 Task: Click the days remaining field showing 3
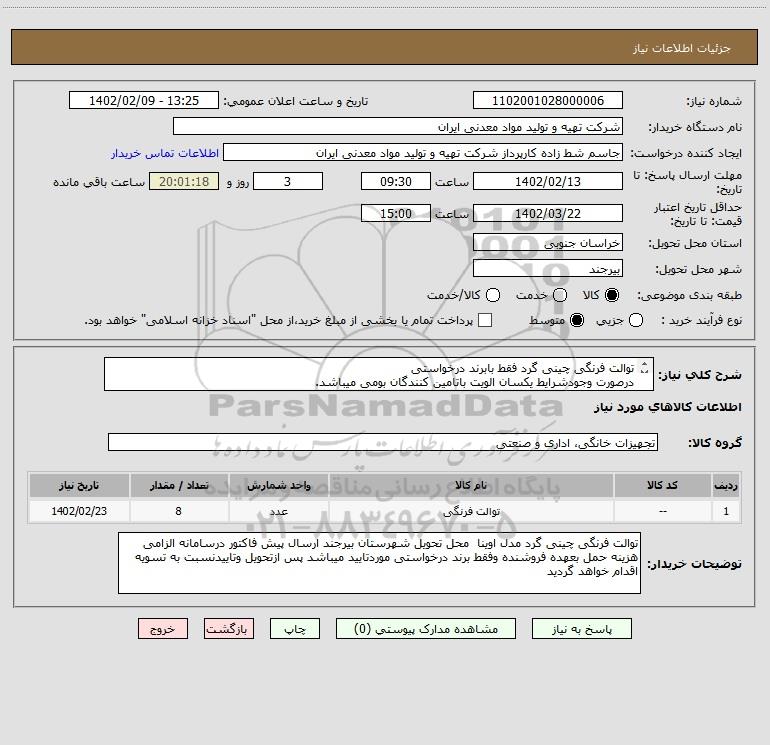pyautogui.click(x=288, y=181)
